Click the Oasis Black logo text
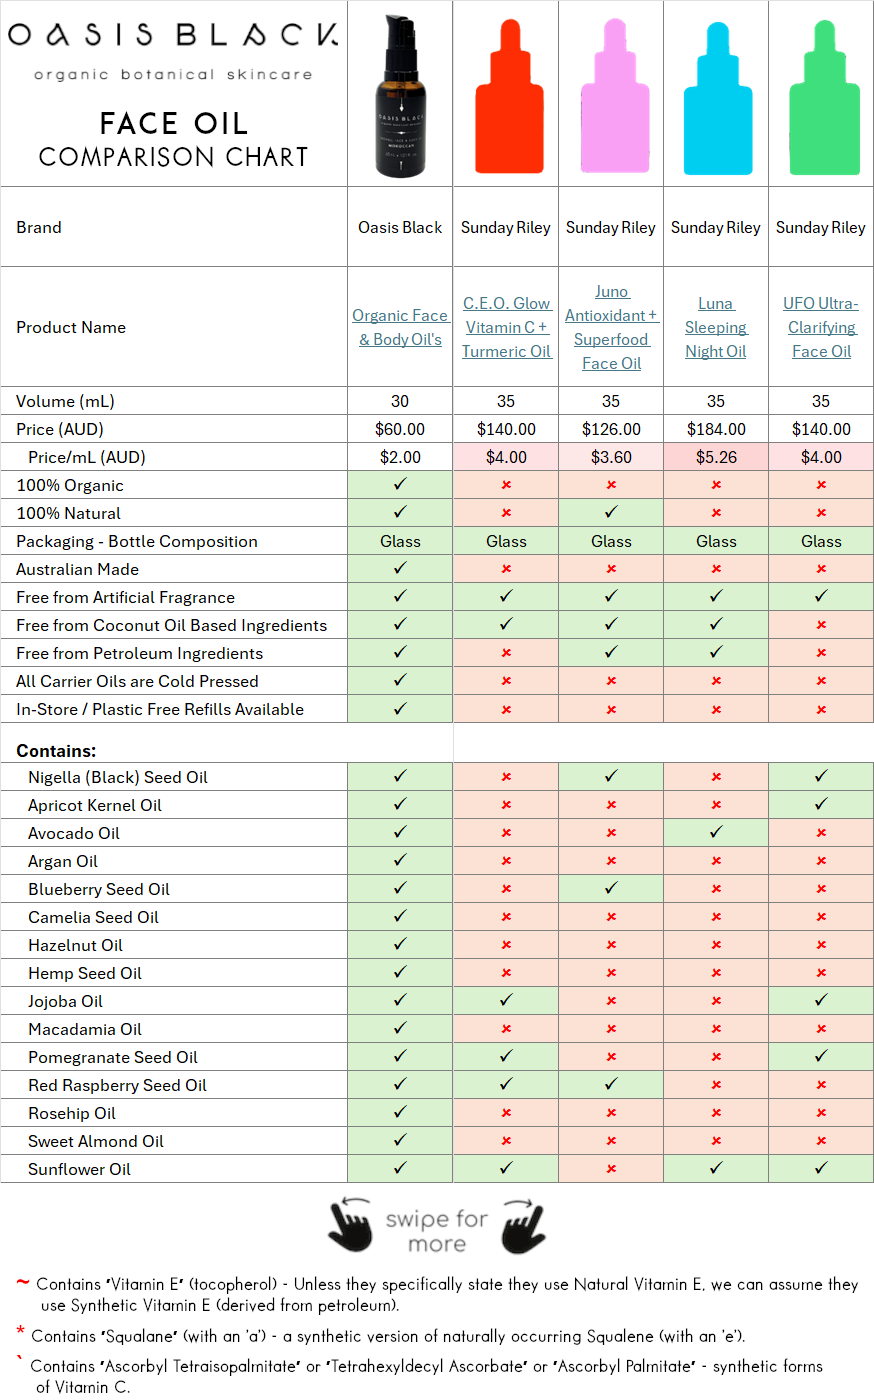Screen dimensions: 874x1400 pos(173,36)
